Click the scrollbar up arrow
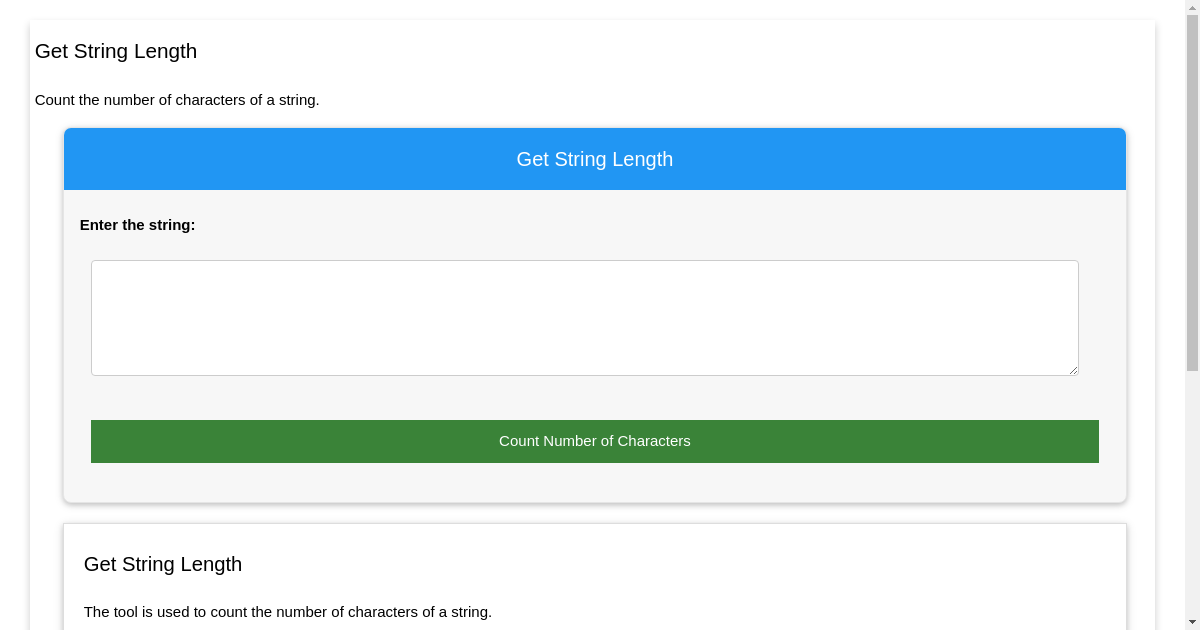Image resolution: width=1200 pixels, height=630 pixels. (x=1193, y=8)
